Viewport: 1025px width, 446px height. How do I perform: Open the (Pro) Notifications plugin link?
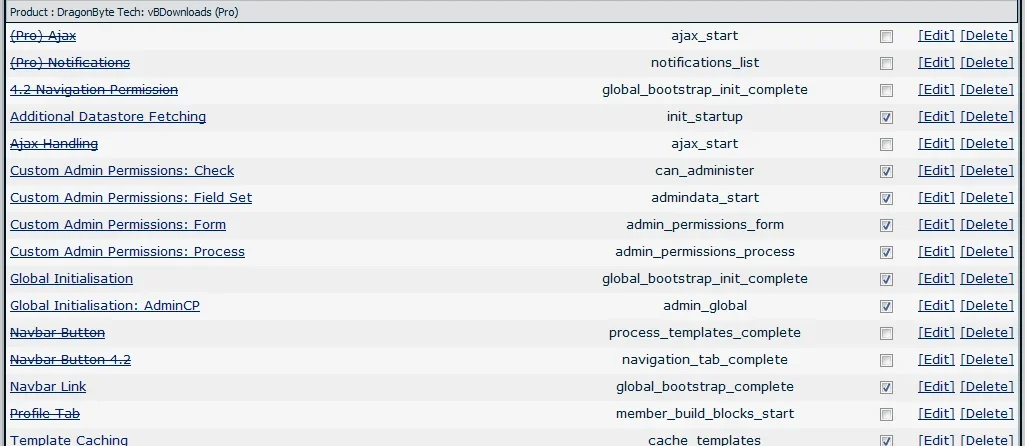[x=70, y=63]
